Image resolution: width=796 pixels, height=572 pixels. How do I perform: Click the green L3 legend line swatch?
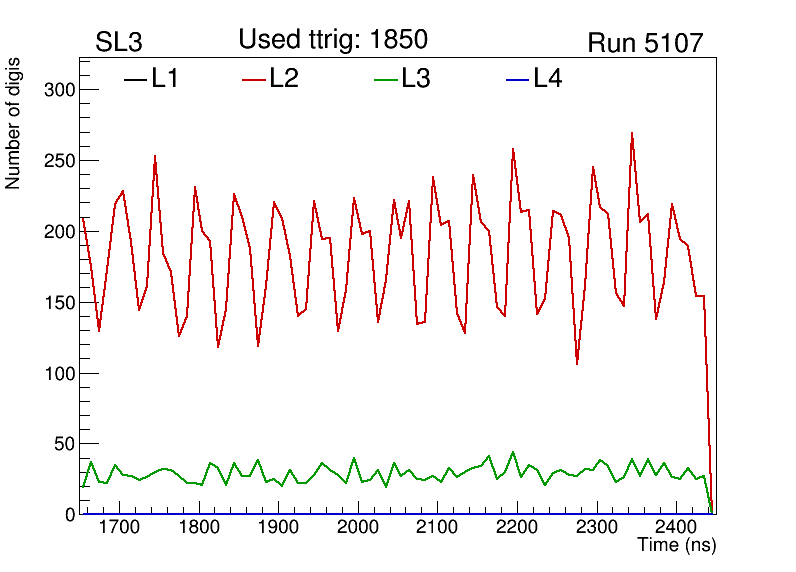click(385, 79)
